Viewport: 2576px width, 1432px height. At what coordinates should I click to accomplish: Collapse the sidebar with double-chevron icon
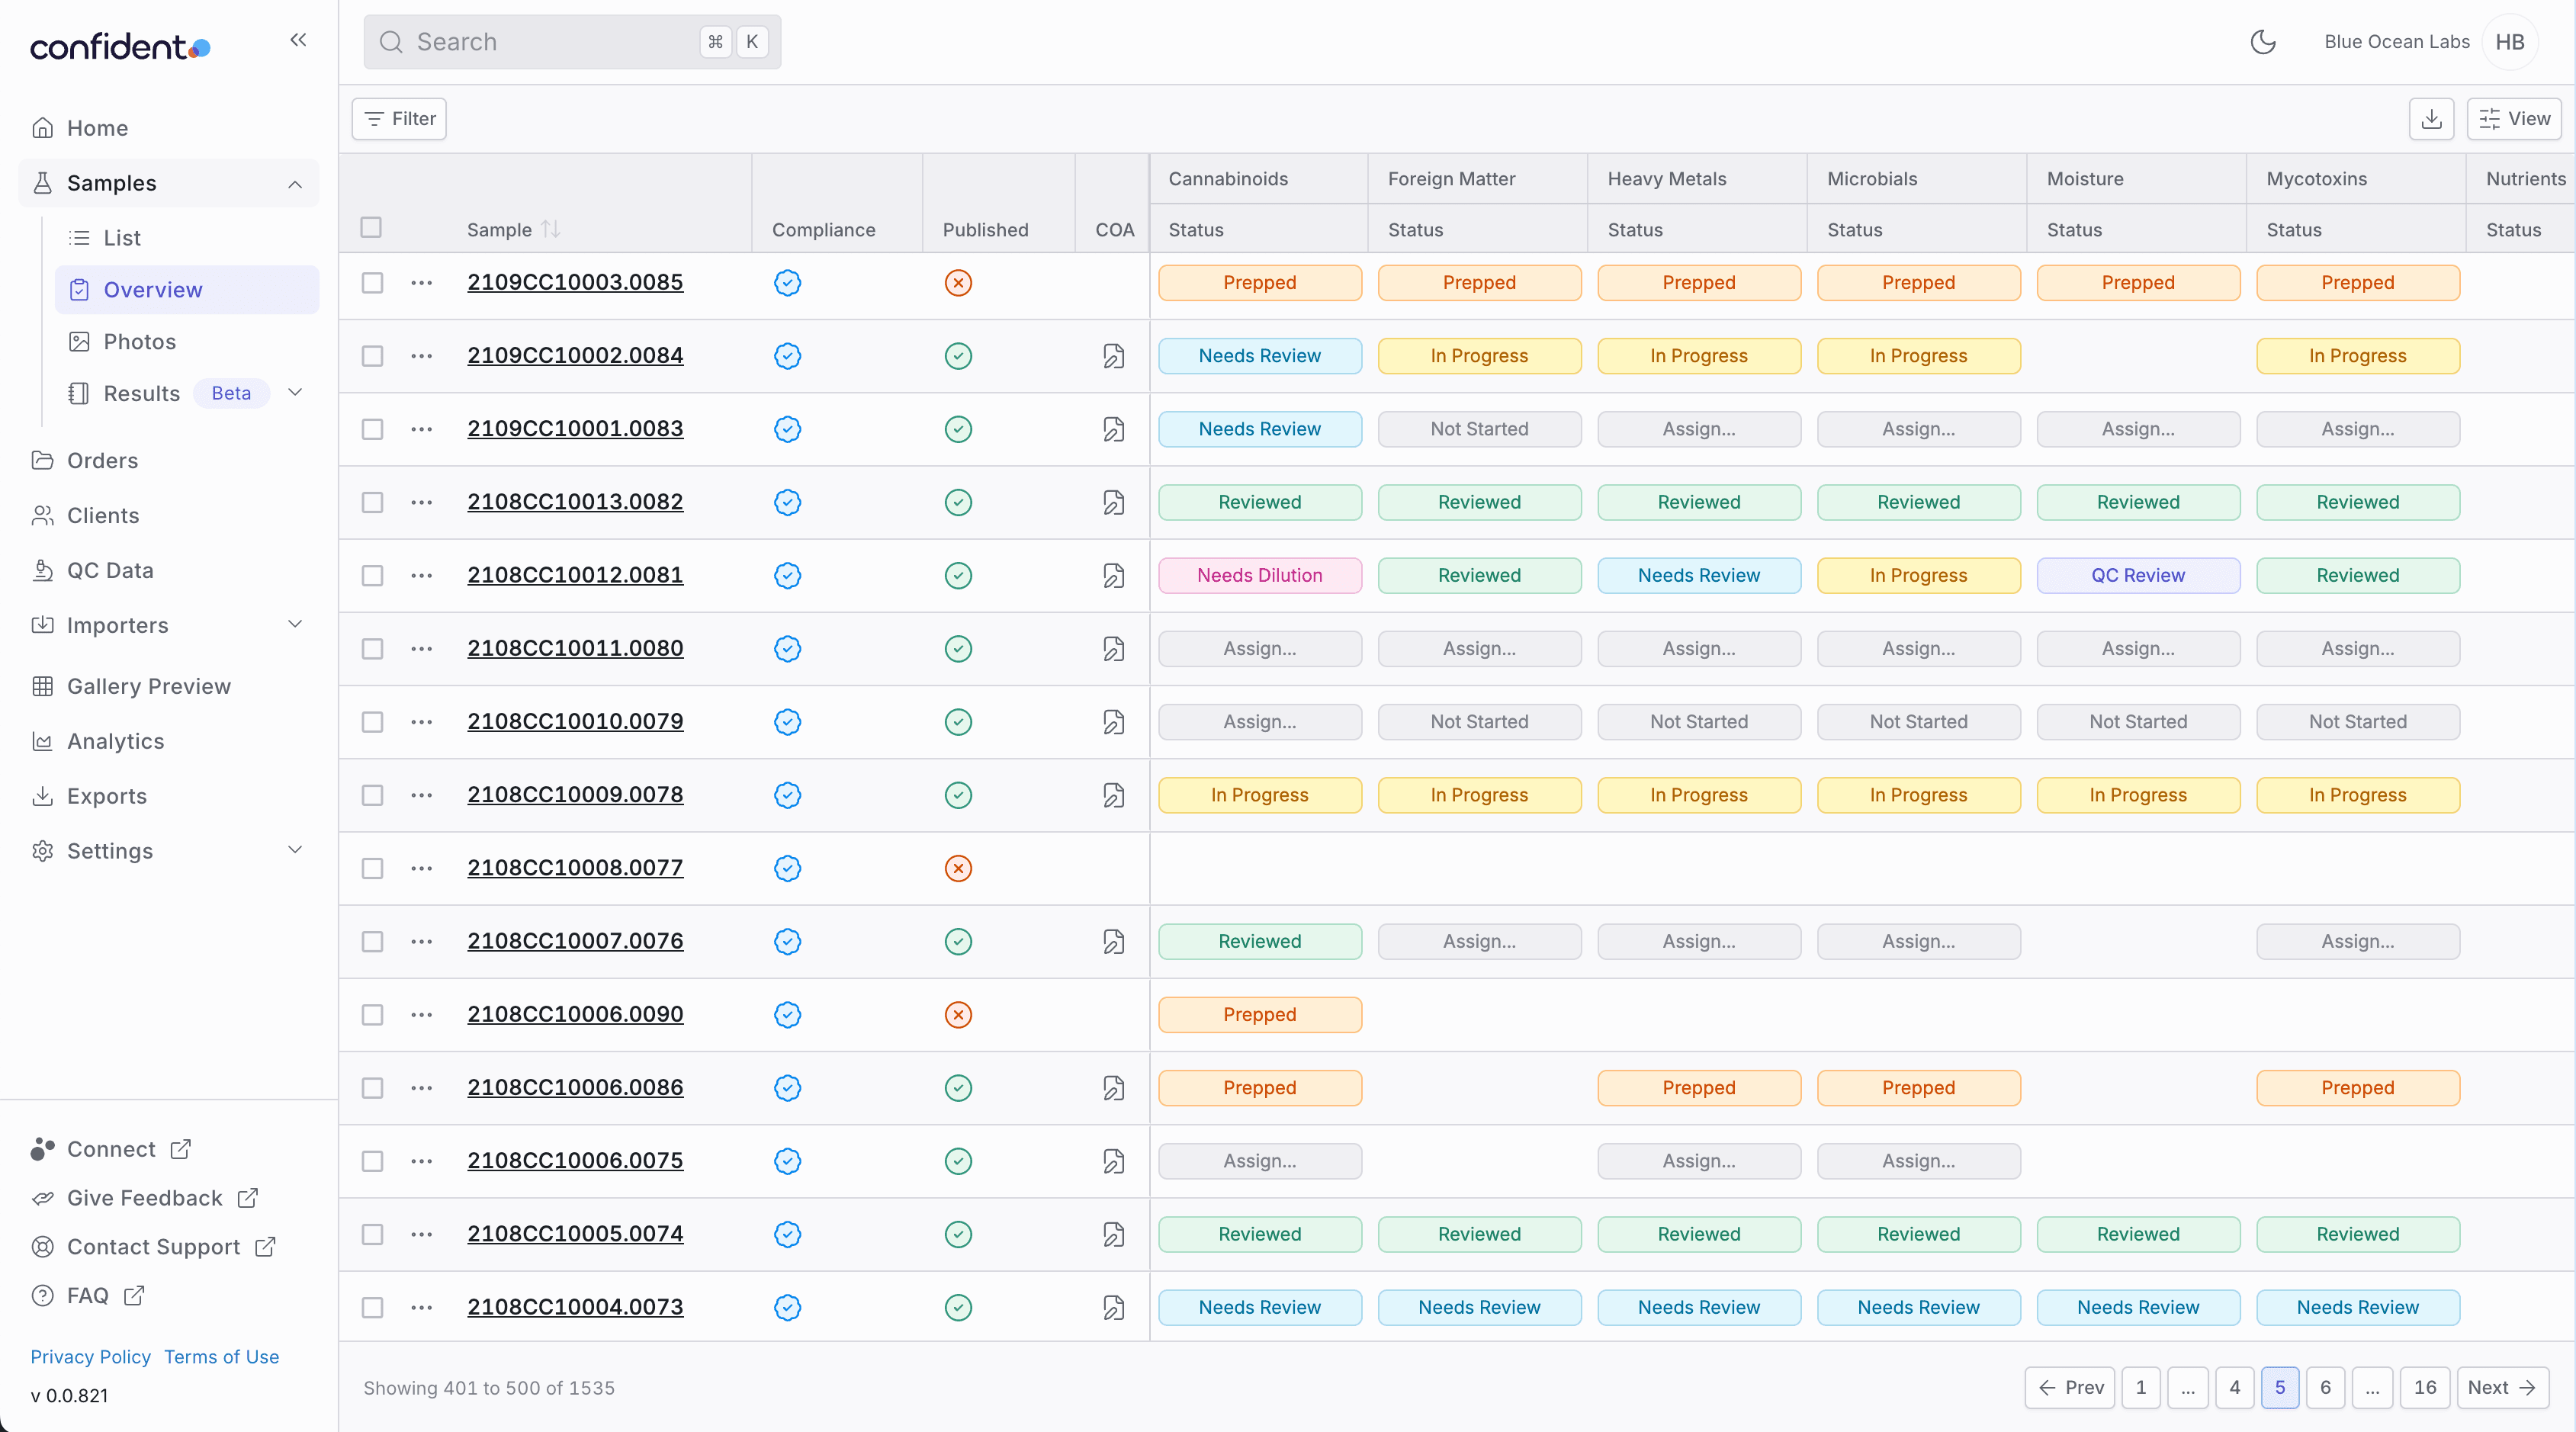[x=298, y=40]
